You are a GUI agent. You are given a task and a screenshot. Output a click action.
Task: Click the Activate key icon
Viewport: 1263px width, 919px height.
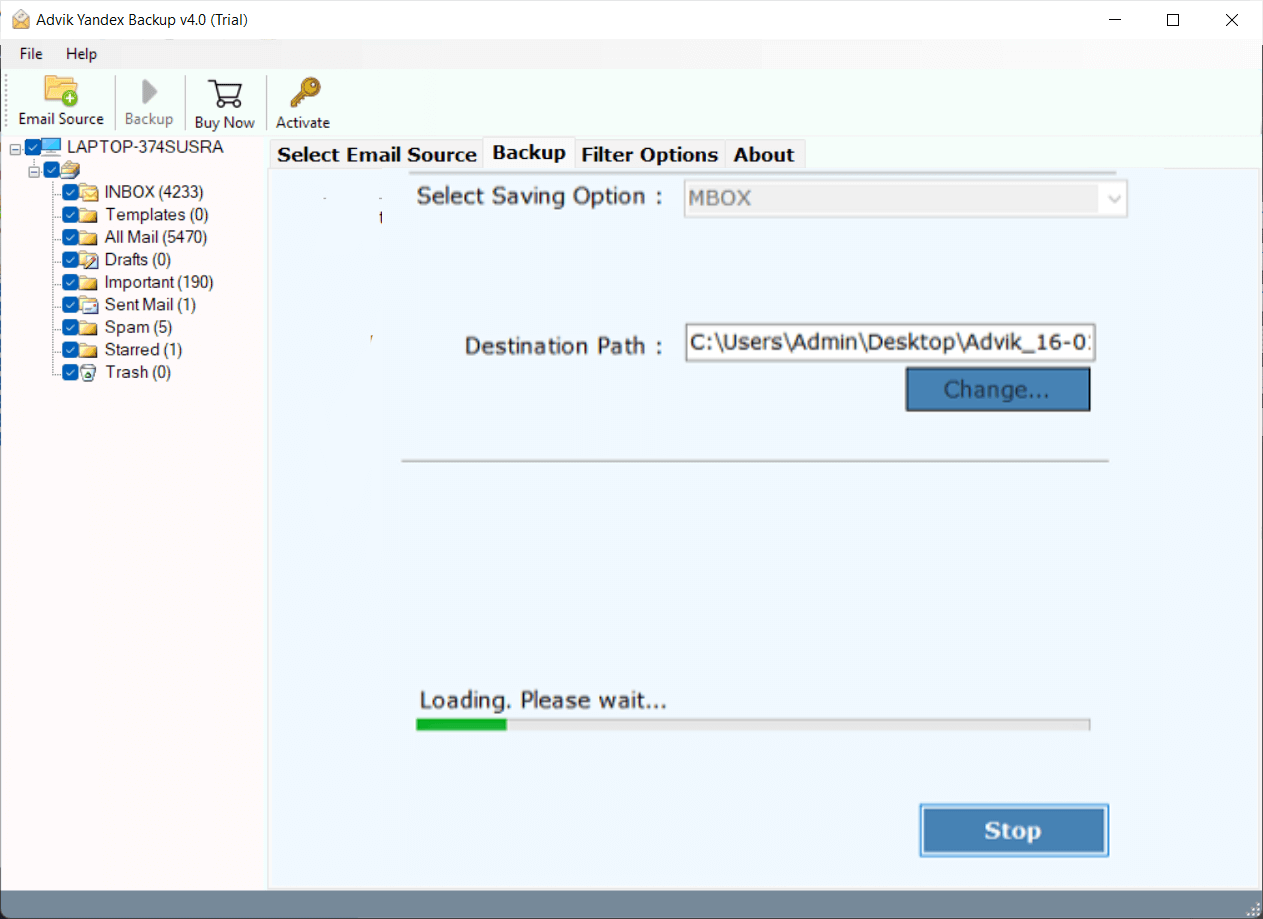[x=304, y=93]
